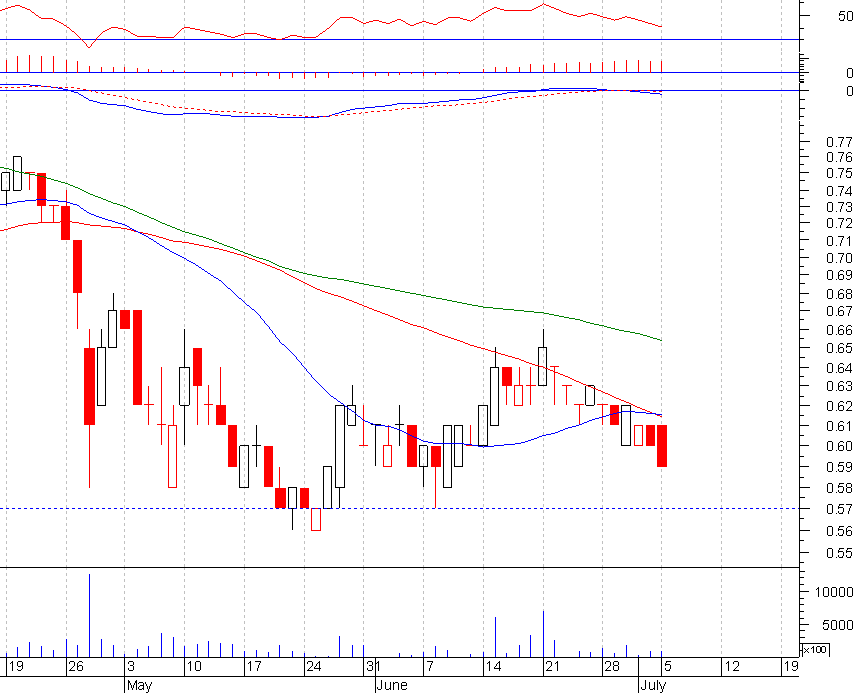The height and width of the screenshot is (693, 857).
Task: Select the June month label
Action: (x=392, y=685)
